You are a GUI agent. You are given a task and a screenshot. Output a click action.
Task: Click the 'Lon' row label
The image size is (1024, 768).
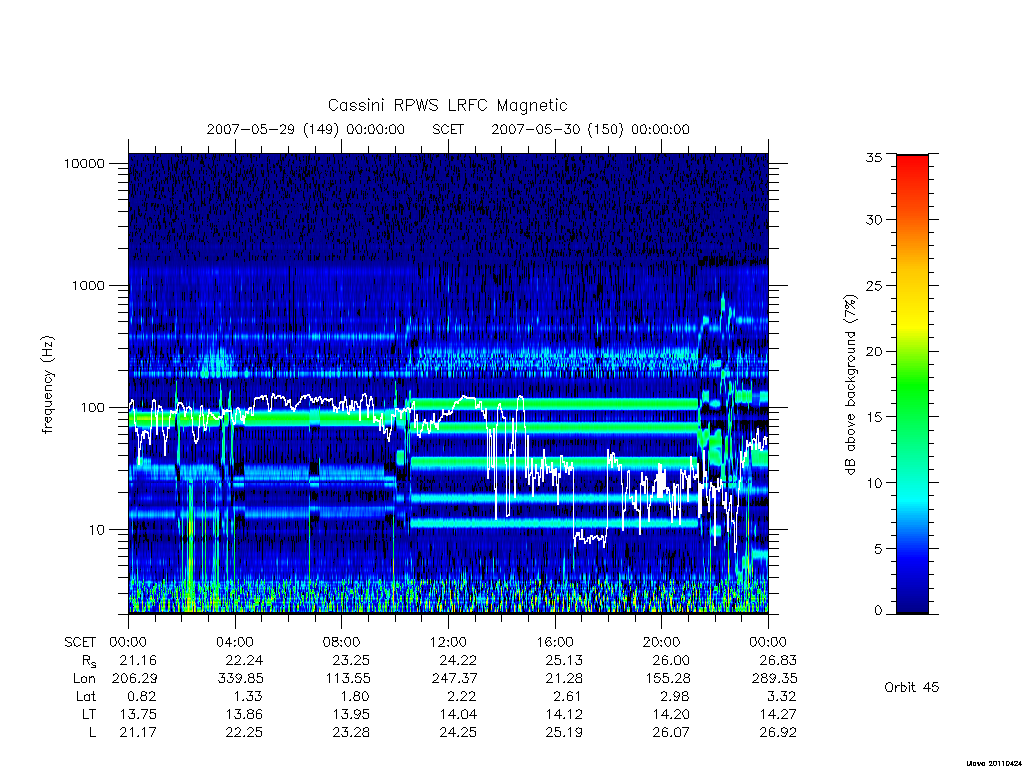click(84, 679)
